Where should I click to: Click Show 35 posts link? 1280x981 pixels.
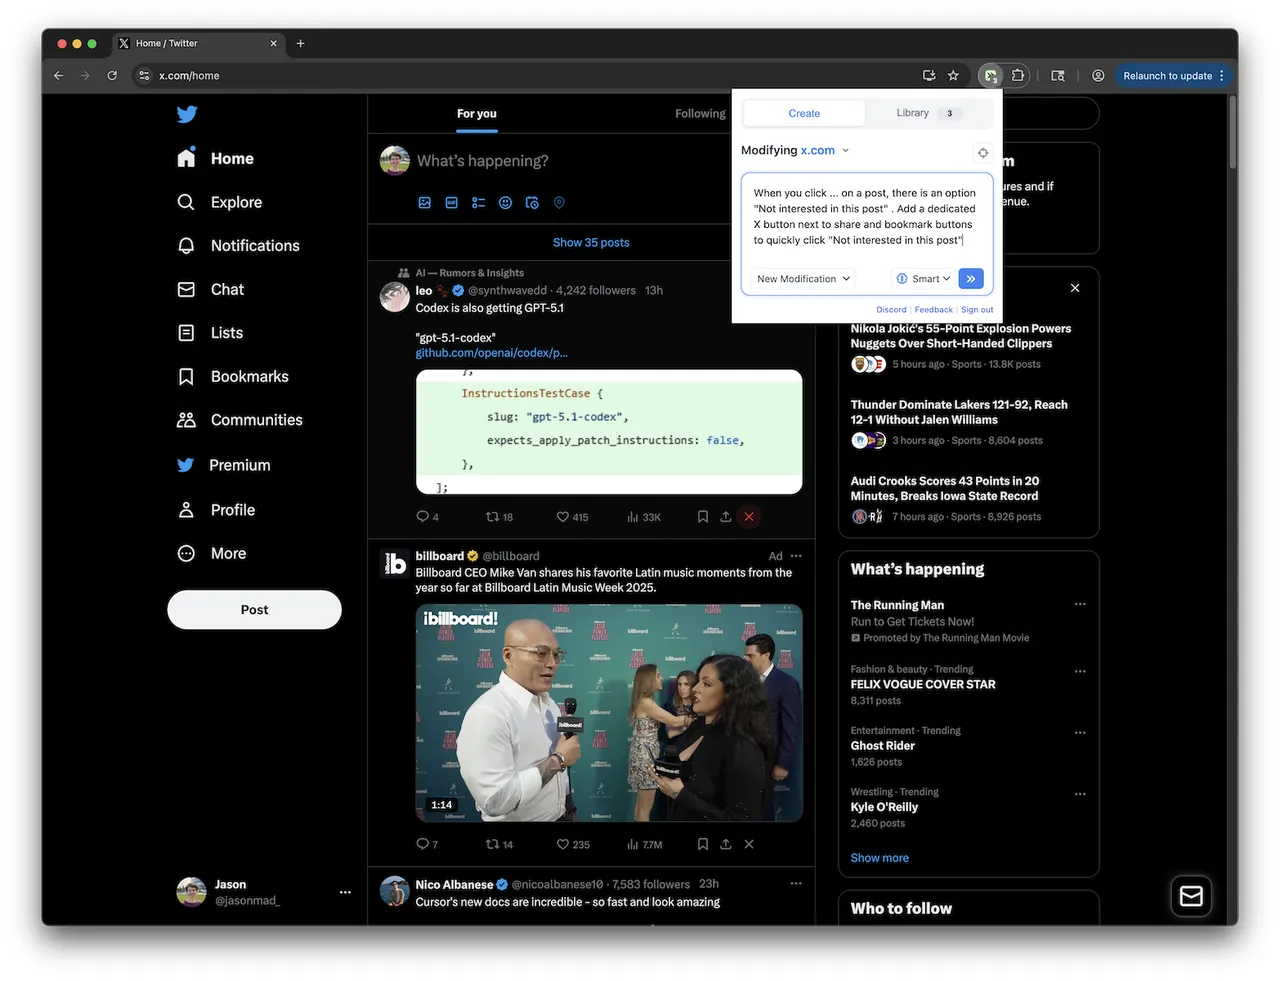coord(591,243)
